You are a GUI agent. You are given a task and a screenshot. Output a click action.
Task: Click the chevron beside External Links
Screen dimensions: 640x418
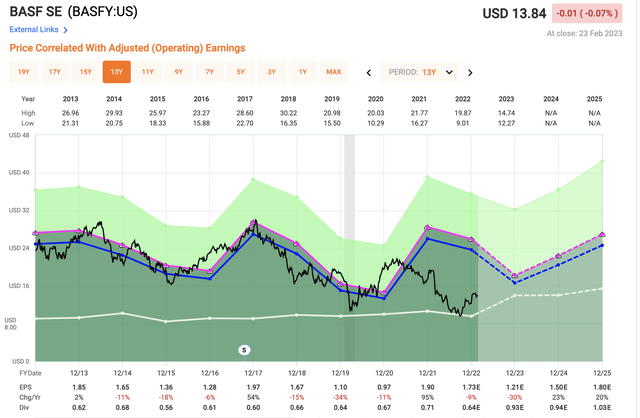point(65,30)
